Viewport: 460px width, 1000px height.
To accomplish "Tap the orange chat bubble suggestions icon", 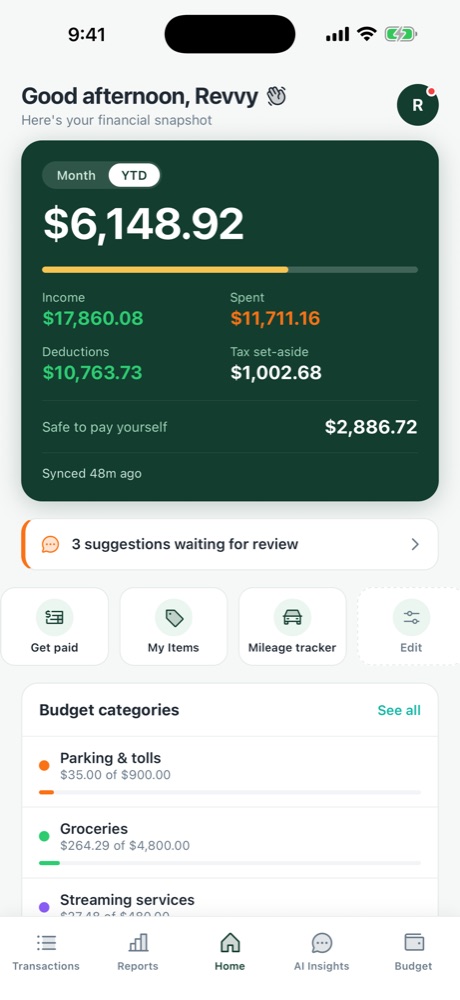I will coord(50,544).
